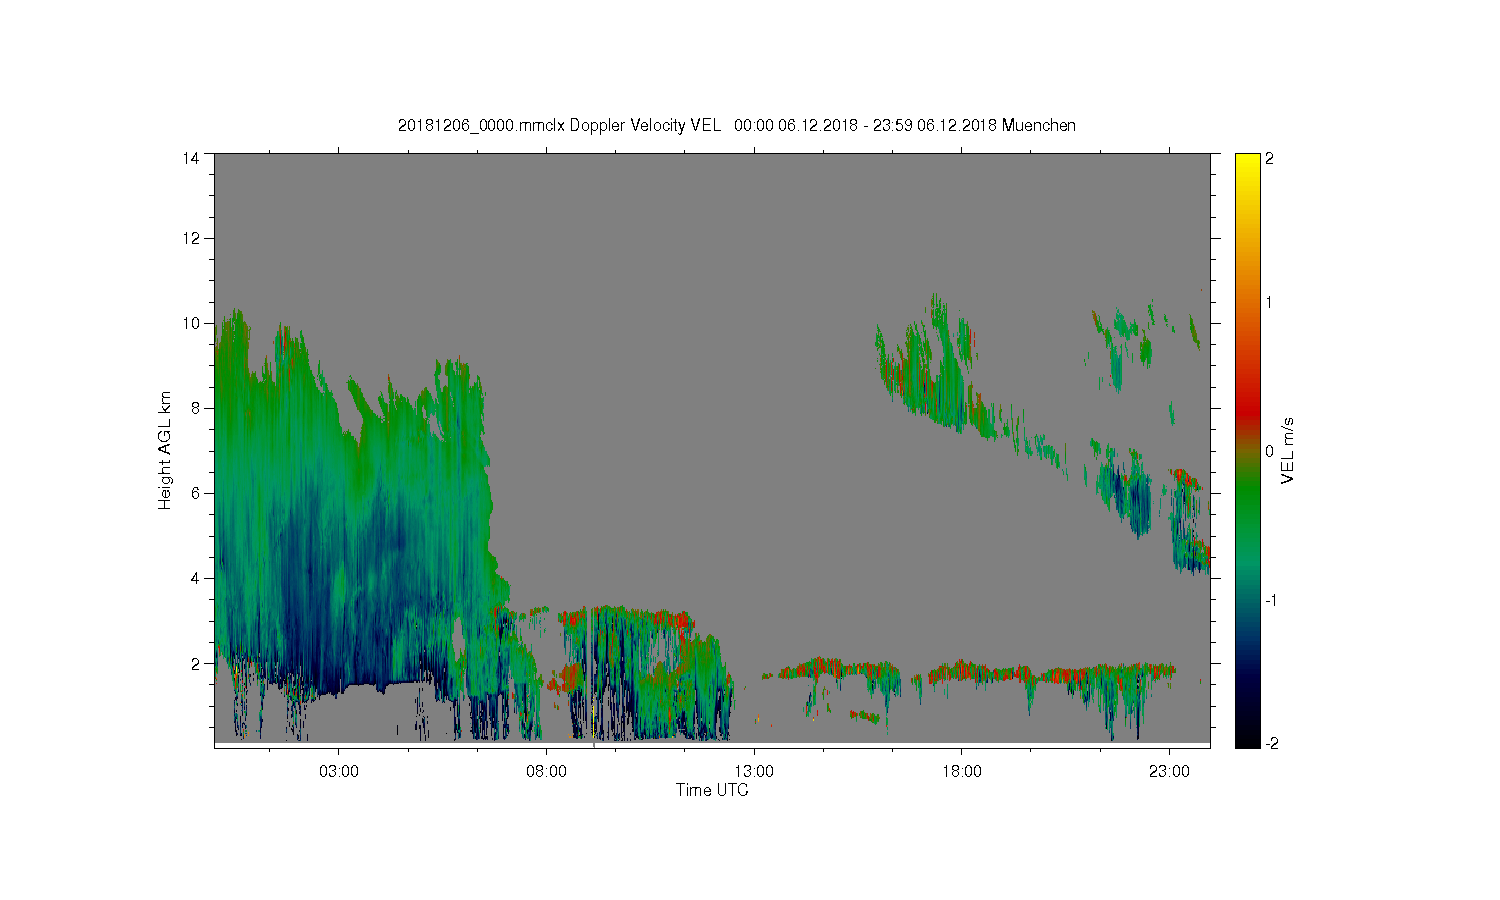Screen dimensions: 1500x900
Task: Click the 'Time UTC' x-axis label
Action: 712,790
